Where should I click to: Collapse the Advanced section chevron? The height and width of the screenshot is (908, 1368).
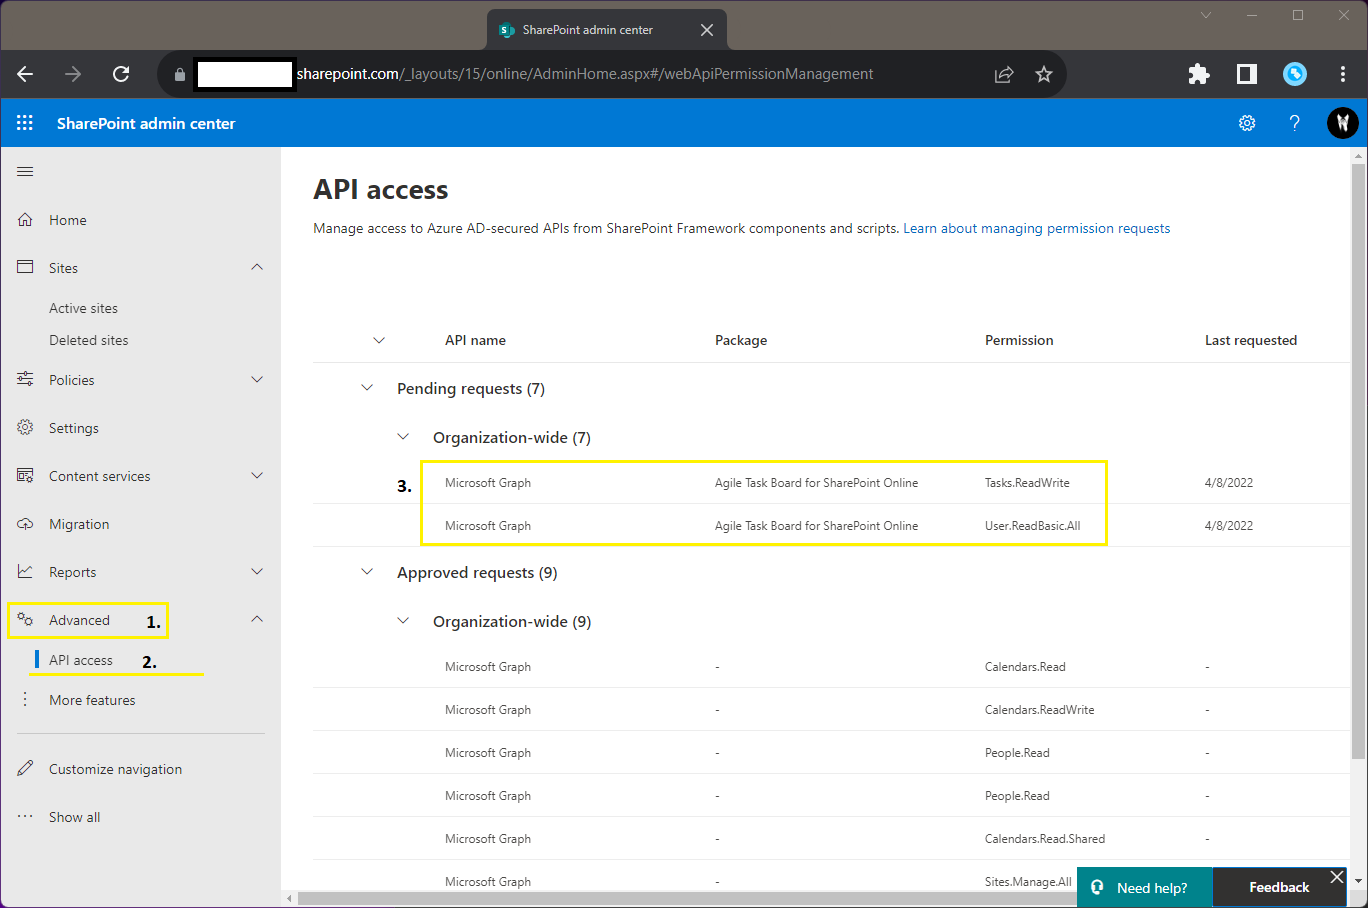257,619
